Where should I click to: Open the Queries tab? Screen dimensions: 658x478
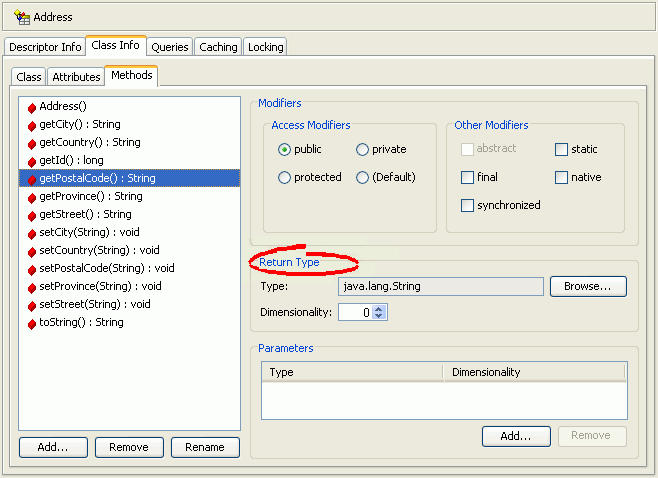tap(170, 47)
